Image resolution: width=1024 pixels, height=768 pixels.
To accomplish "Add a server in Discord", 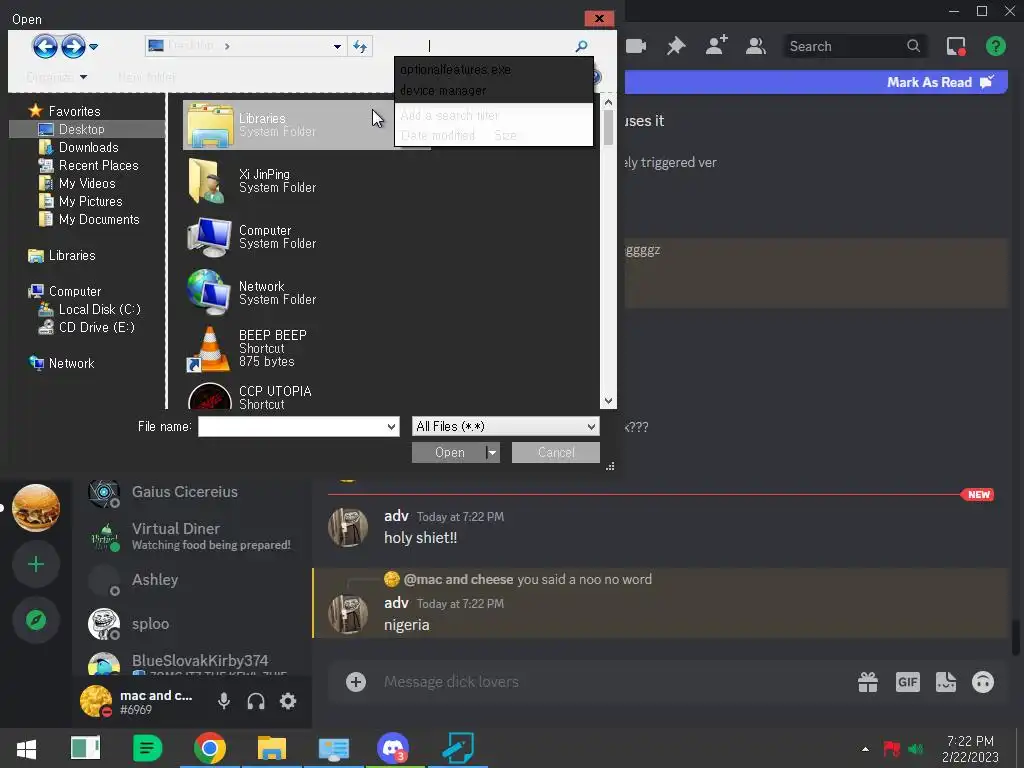I will point(36,564).
